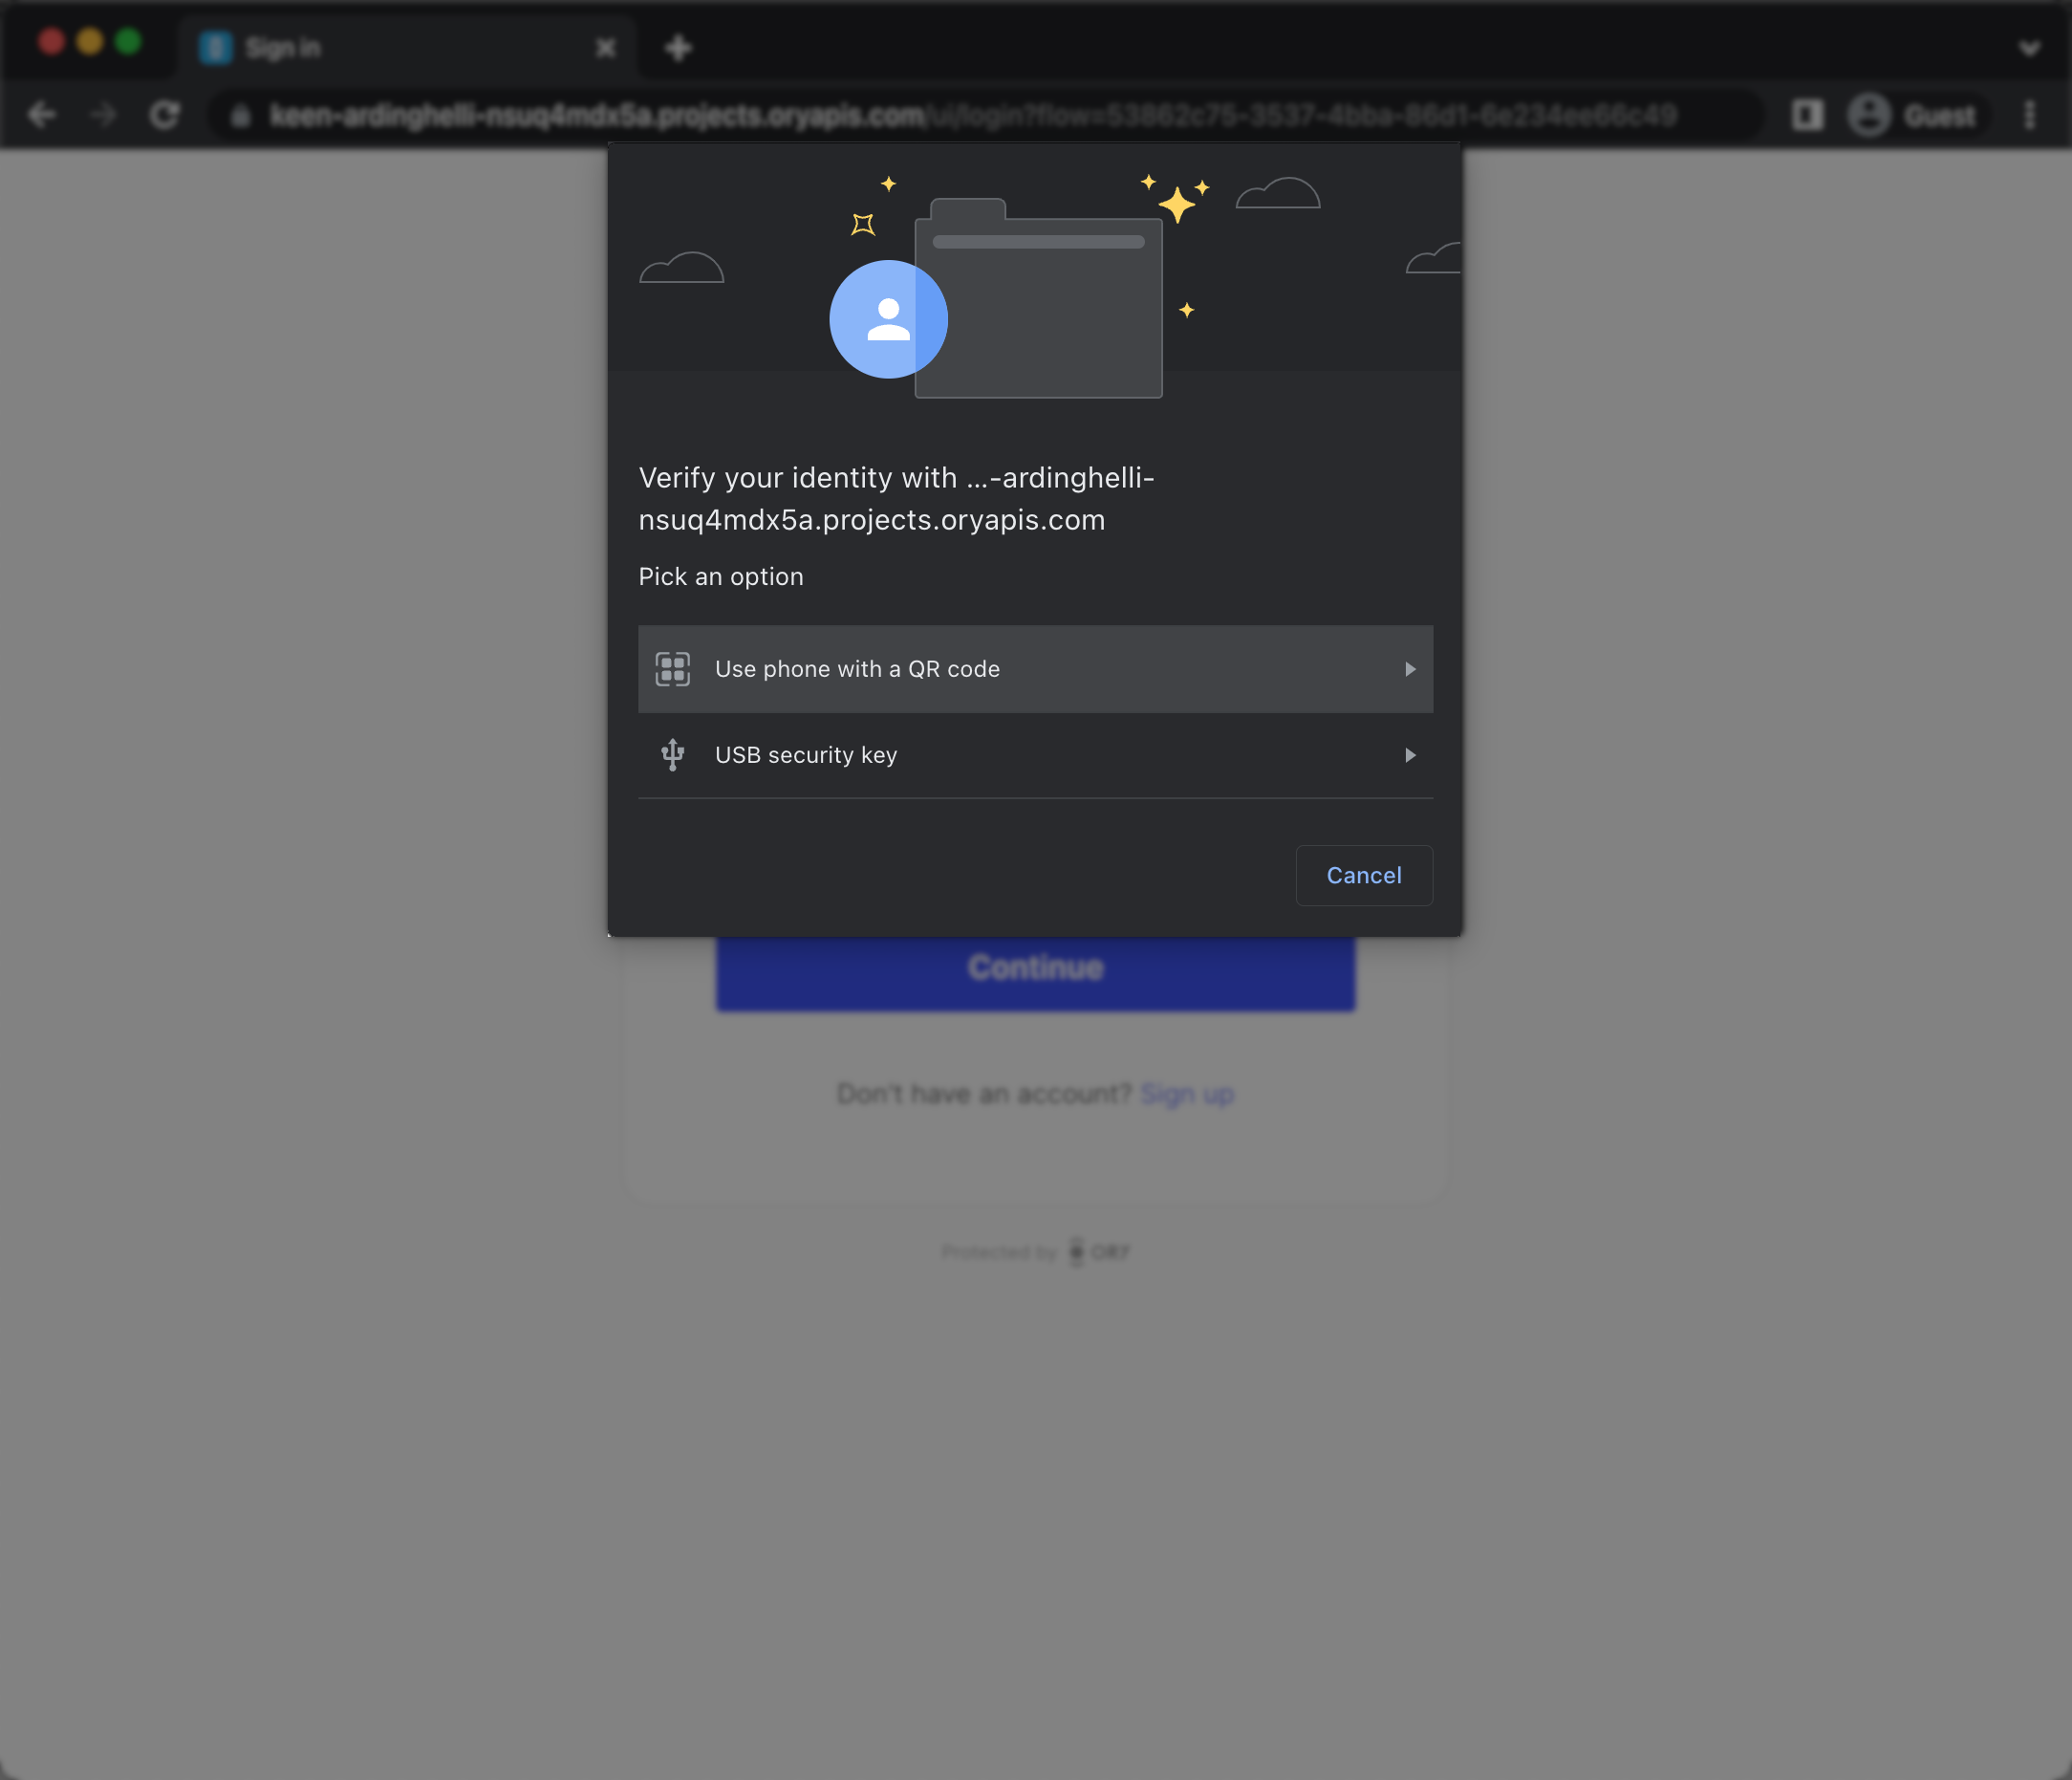Select Use phone with a QR code
Image resolution: width=2072 pixels, height=1780 pixels.
[x=1036, y=668]
